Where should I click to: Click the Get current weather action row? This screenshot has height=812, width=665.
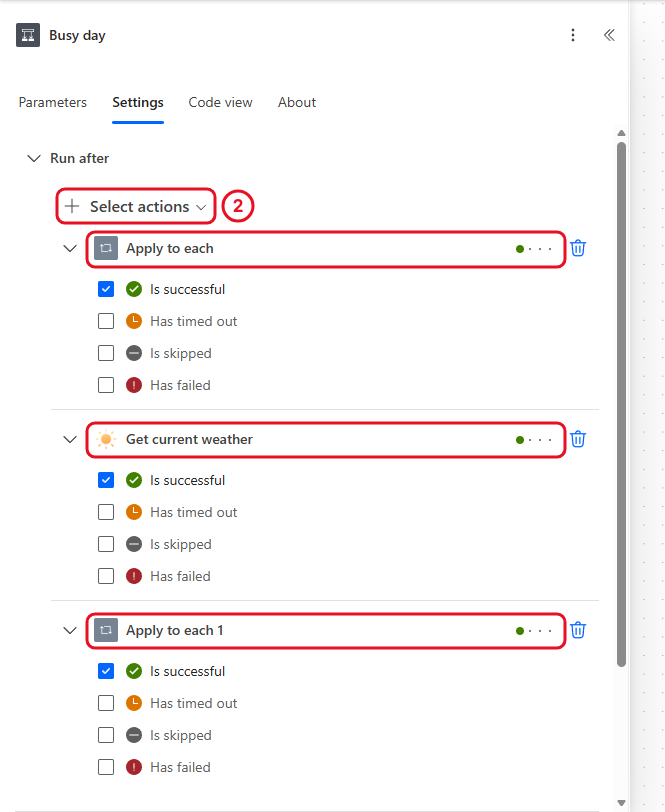coord(326,440)
